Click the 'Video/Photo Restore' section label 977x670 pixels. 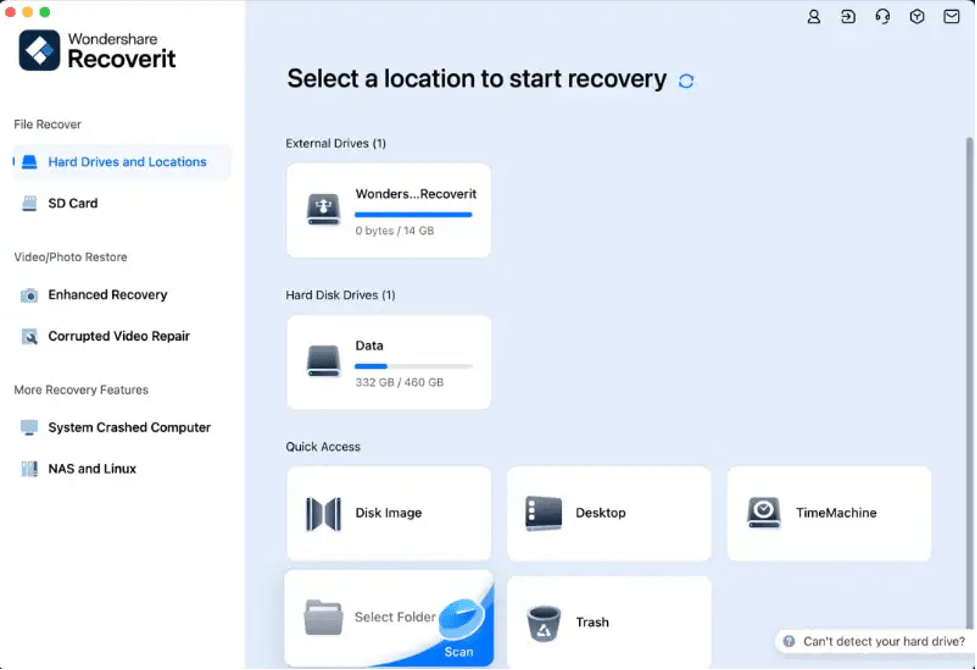coord(70,257)
